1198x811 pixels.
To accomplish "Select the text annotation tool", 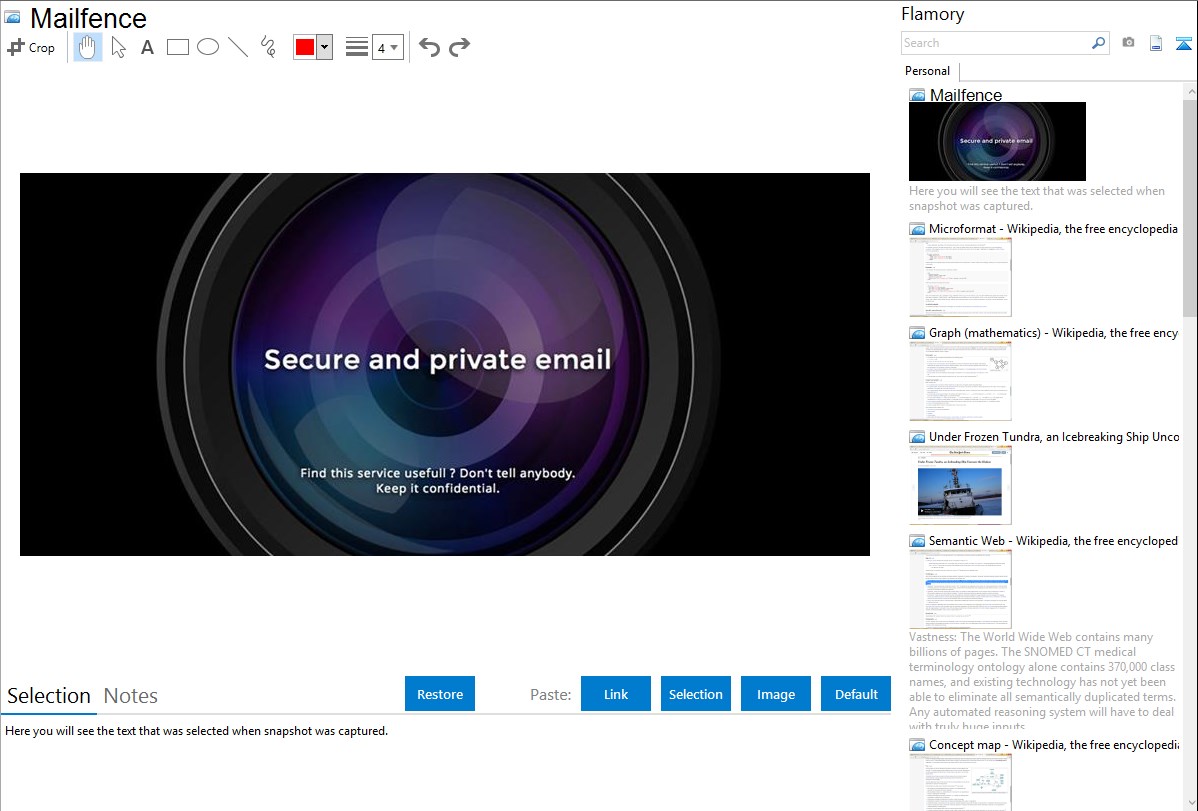I will pos(147,47).
